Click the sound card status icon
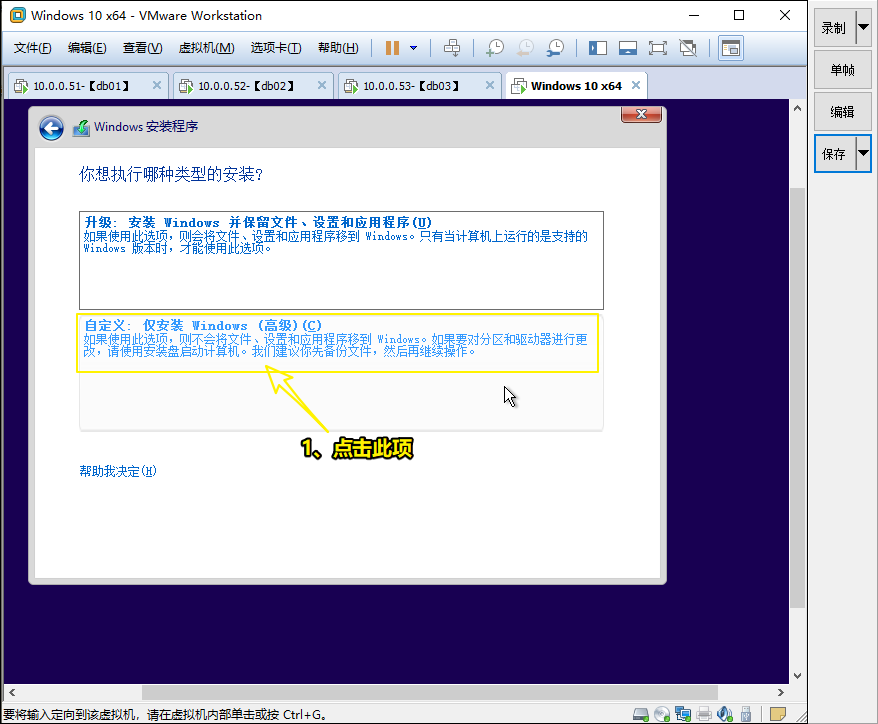The height and width of the screenshot is (724, 878). point(725,714)
